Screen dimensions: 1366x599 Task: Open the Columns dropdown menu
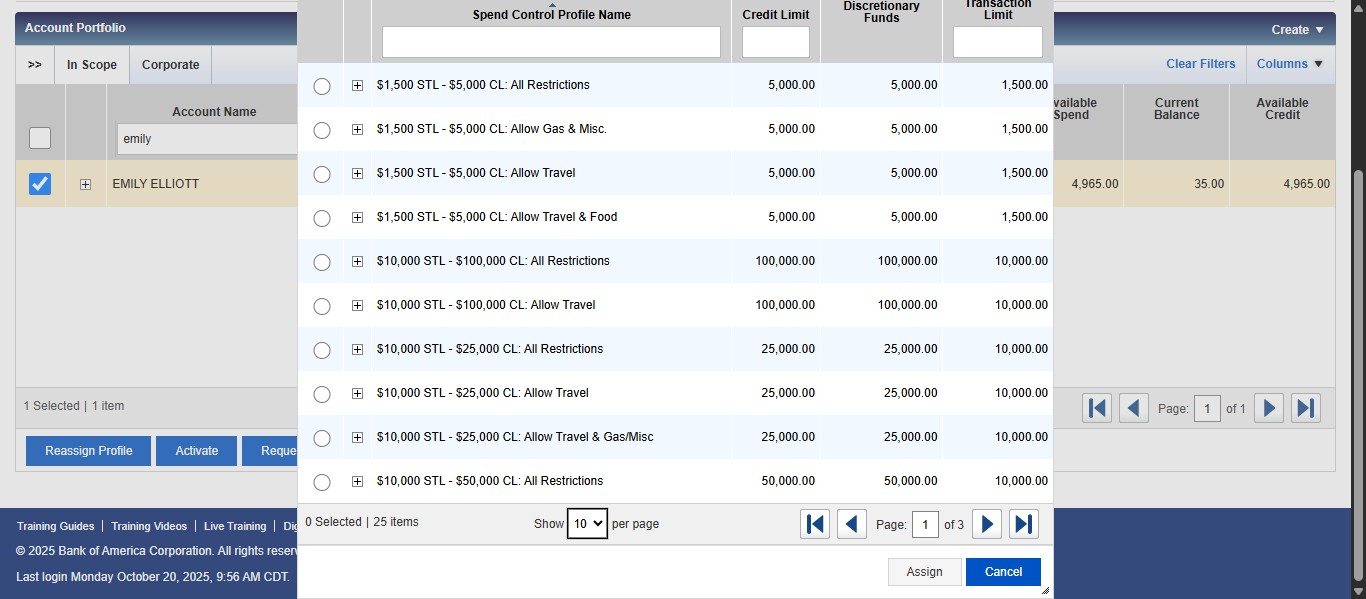point(1289,64)
